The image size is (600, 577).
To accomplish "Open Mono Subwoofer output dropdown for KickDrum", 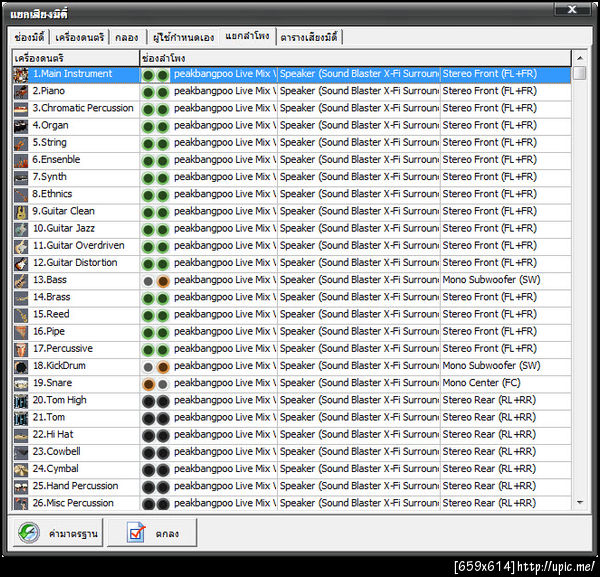I will click(x=505, y=366).
